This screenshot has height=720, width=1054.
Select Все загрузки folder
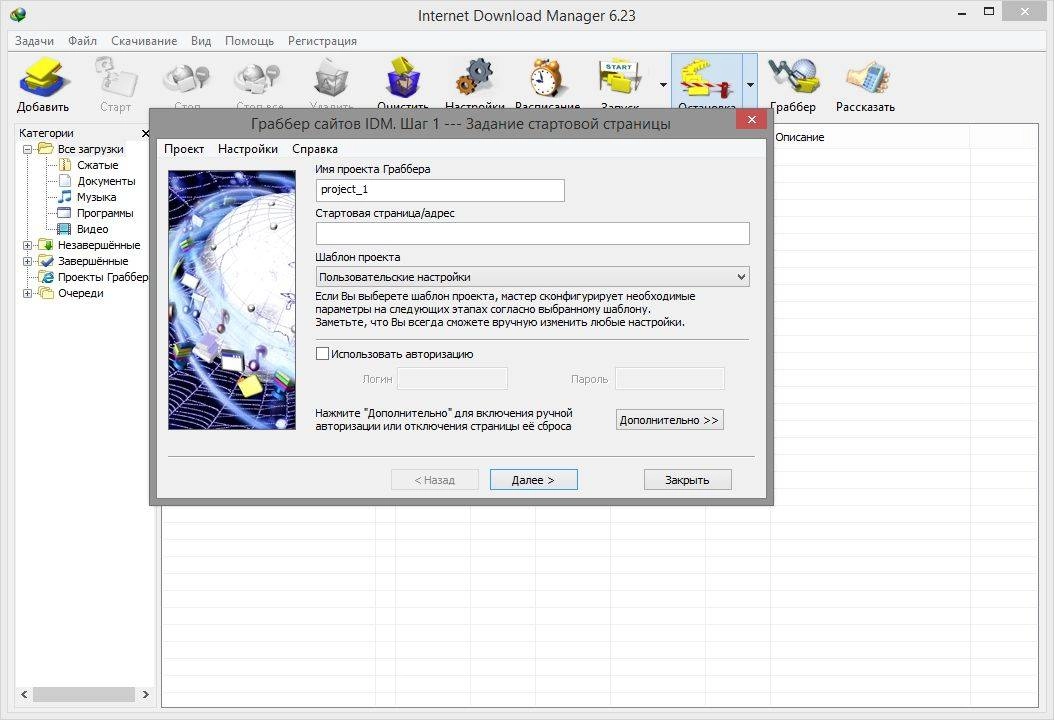[x=90, y=149]
